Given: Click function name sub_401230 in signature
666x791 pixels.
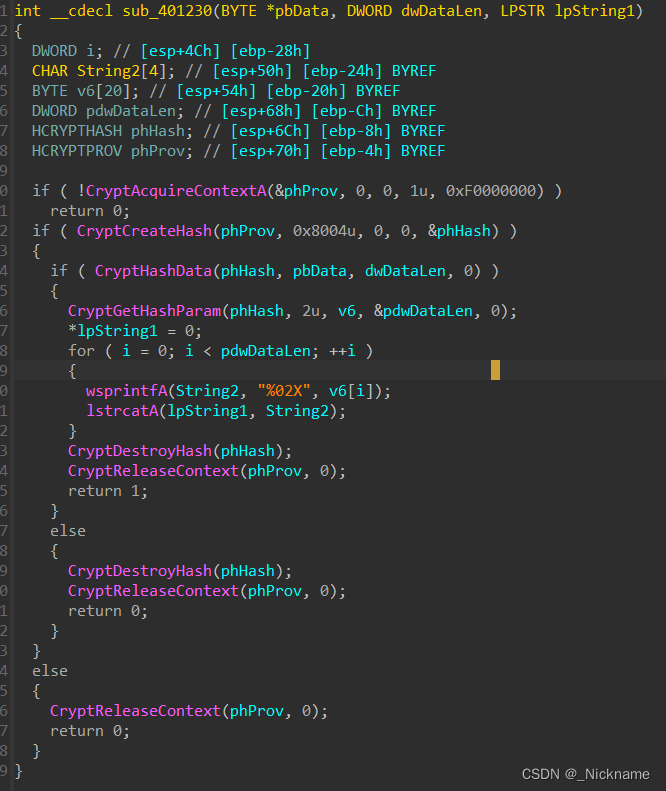Looking at the screenshot, I should pos(168,11).
